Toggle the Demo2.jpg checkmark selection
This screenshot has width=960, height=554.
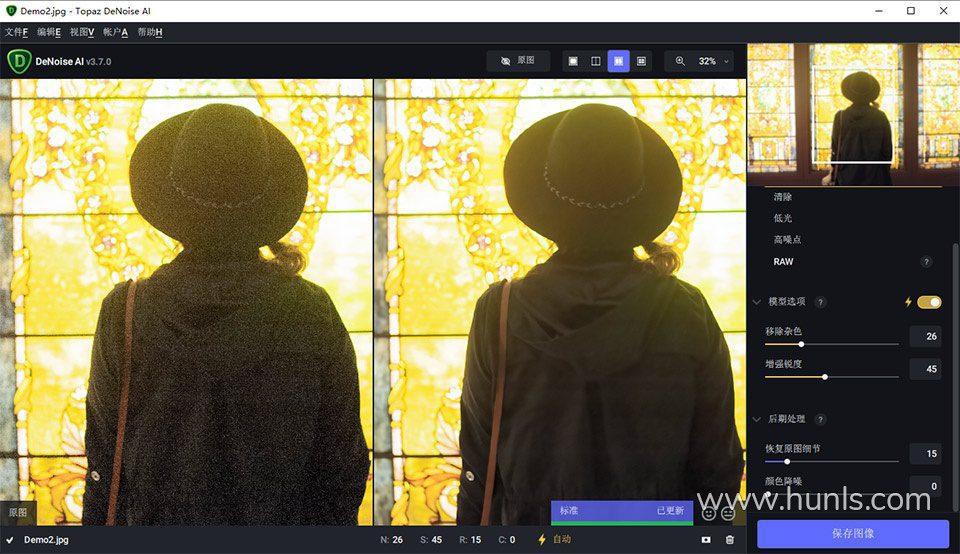10,540
